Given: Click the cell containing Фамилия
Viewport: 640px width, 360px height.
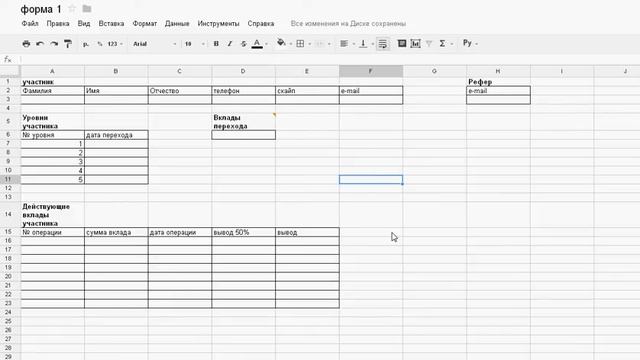Looking at the screenshot, I should pos(52,91).
